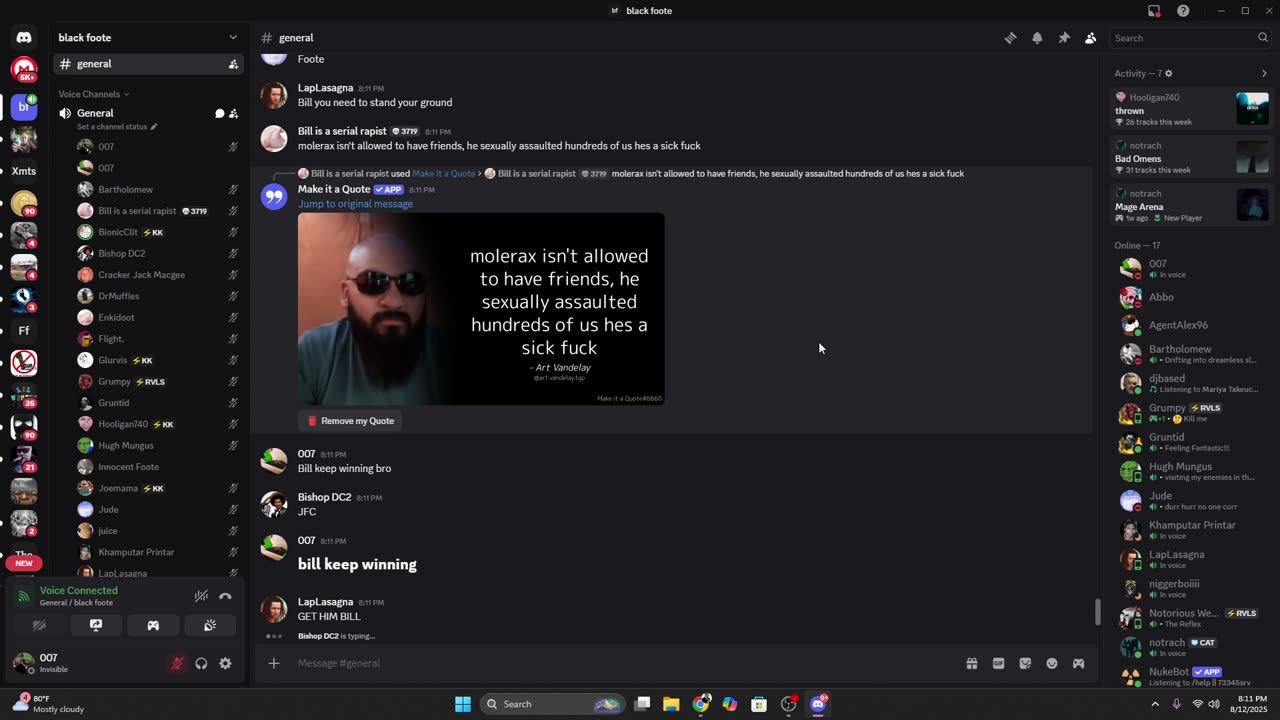Toggle deafen with headphones icon

201,663
